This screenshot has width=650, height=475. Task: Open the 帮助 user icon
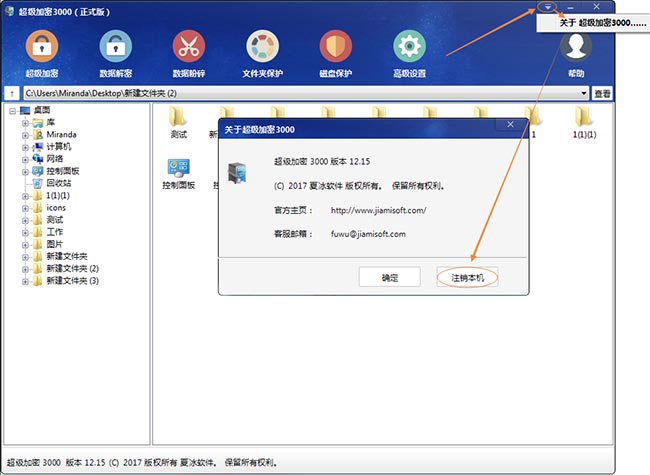(x=576, y=46)
